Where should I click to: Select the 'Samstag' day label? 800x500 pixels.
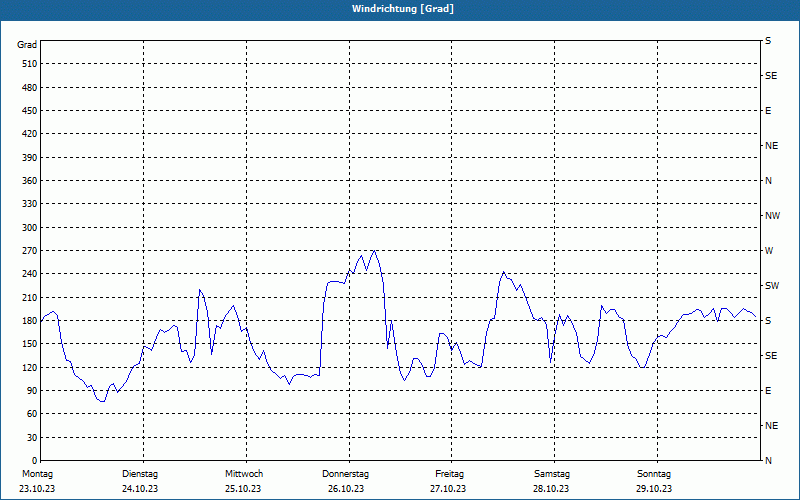click(x=552, y=474)
